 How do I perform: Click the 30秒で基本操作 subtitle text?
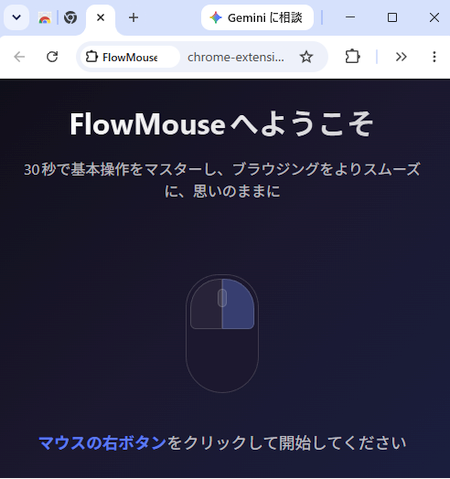pyautogui.click(x=222, y=180)
